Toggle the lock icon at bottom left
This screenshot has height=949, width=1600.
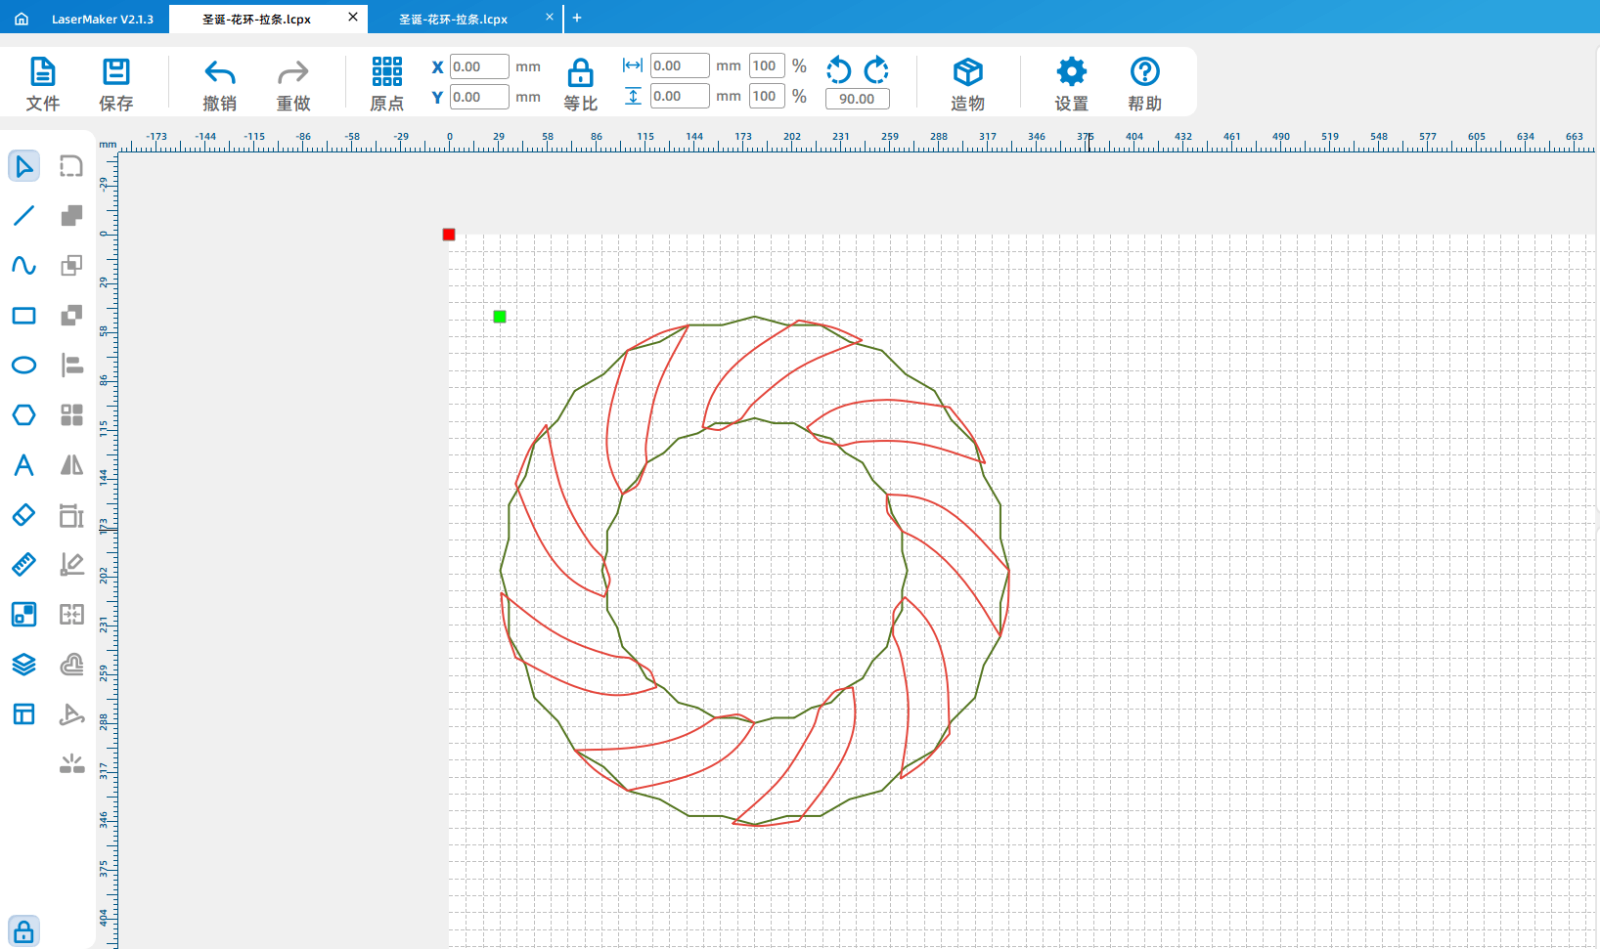point(24,931)
